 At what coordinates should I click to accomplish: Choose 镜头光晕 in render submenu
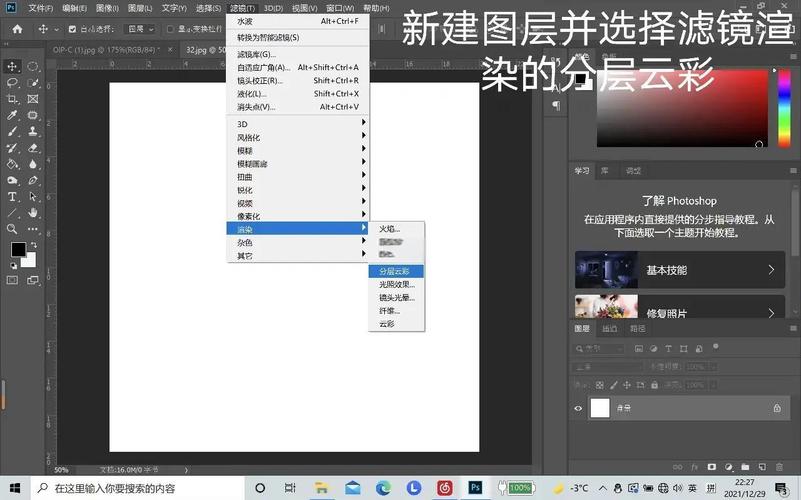pyautogui.click(x=396, y=298)
